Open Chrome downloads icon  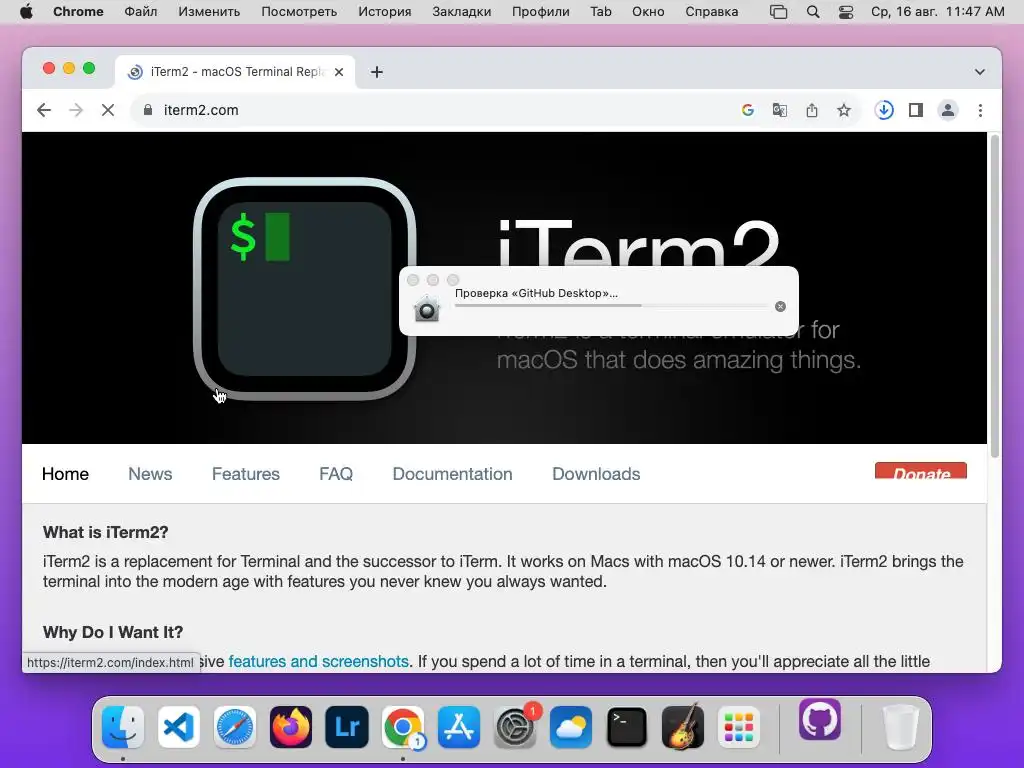click(x=884, y=110)
